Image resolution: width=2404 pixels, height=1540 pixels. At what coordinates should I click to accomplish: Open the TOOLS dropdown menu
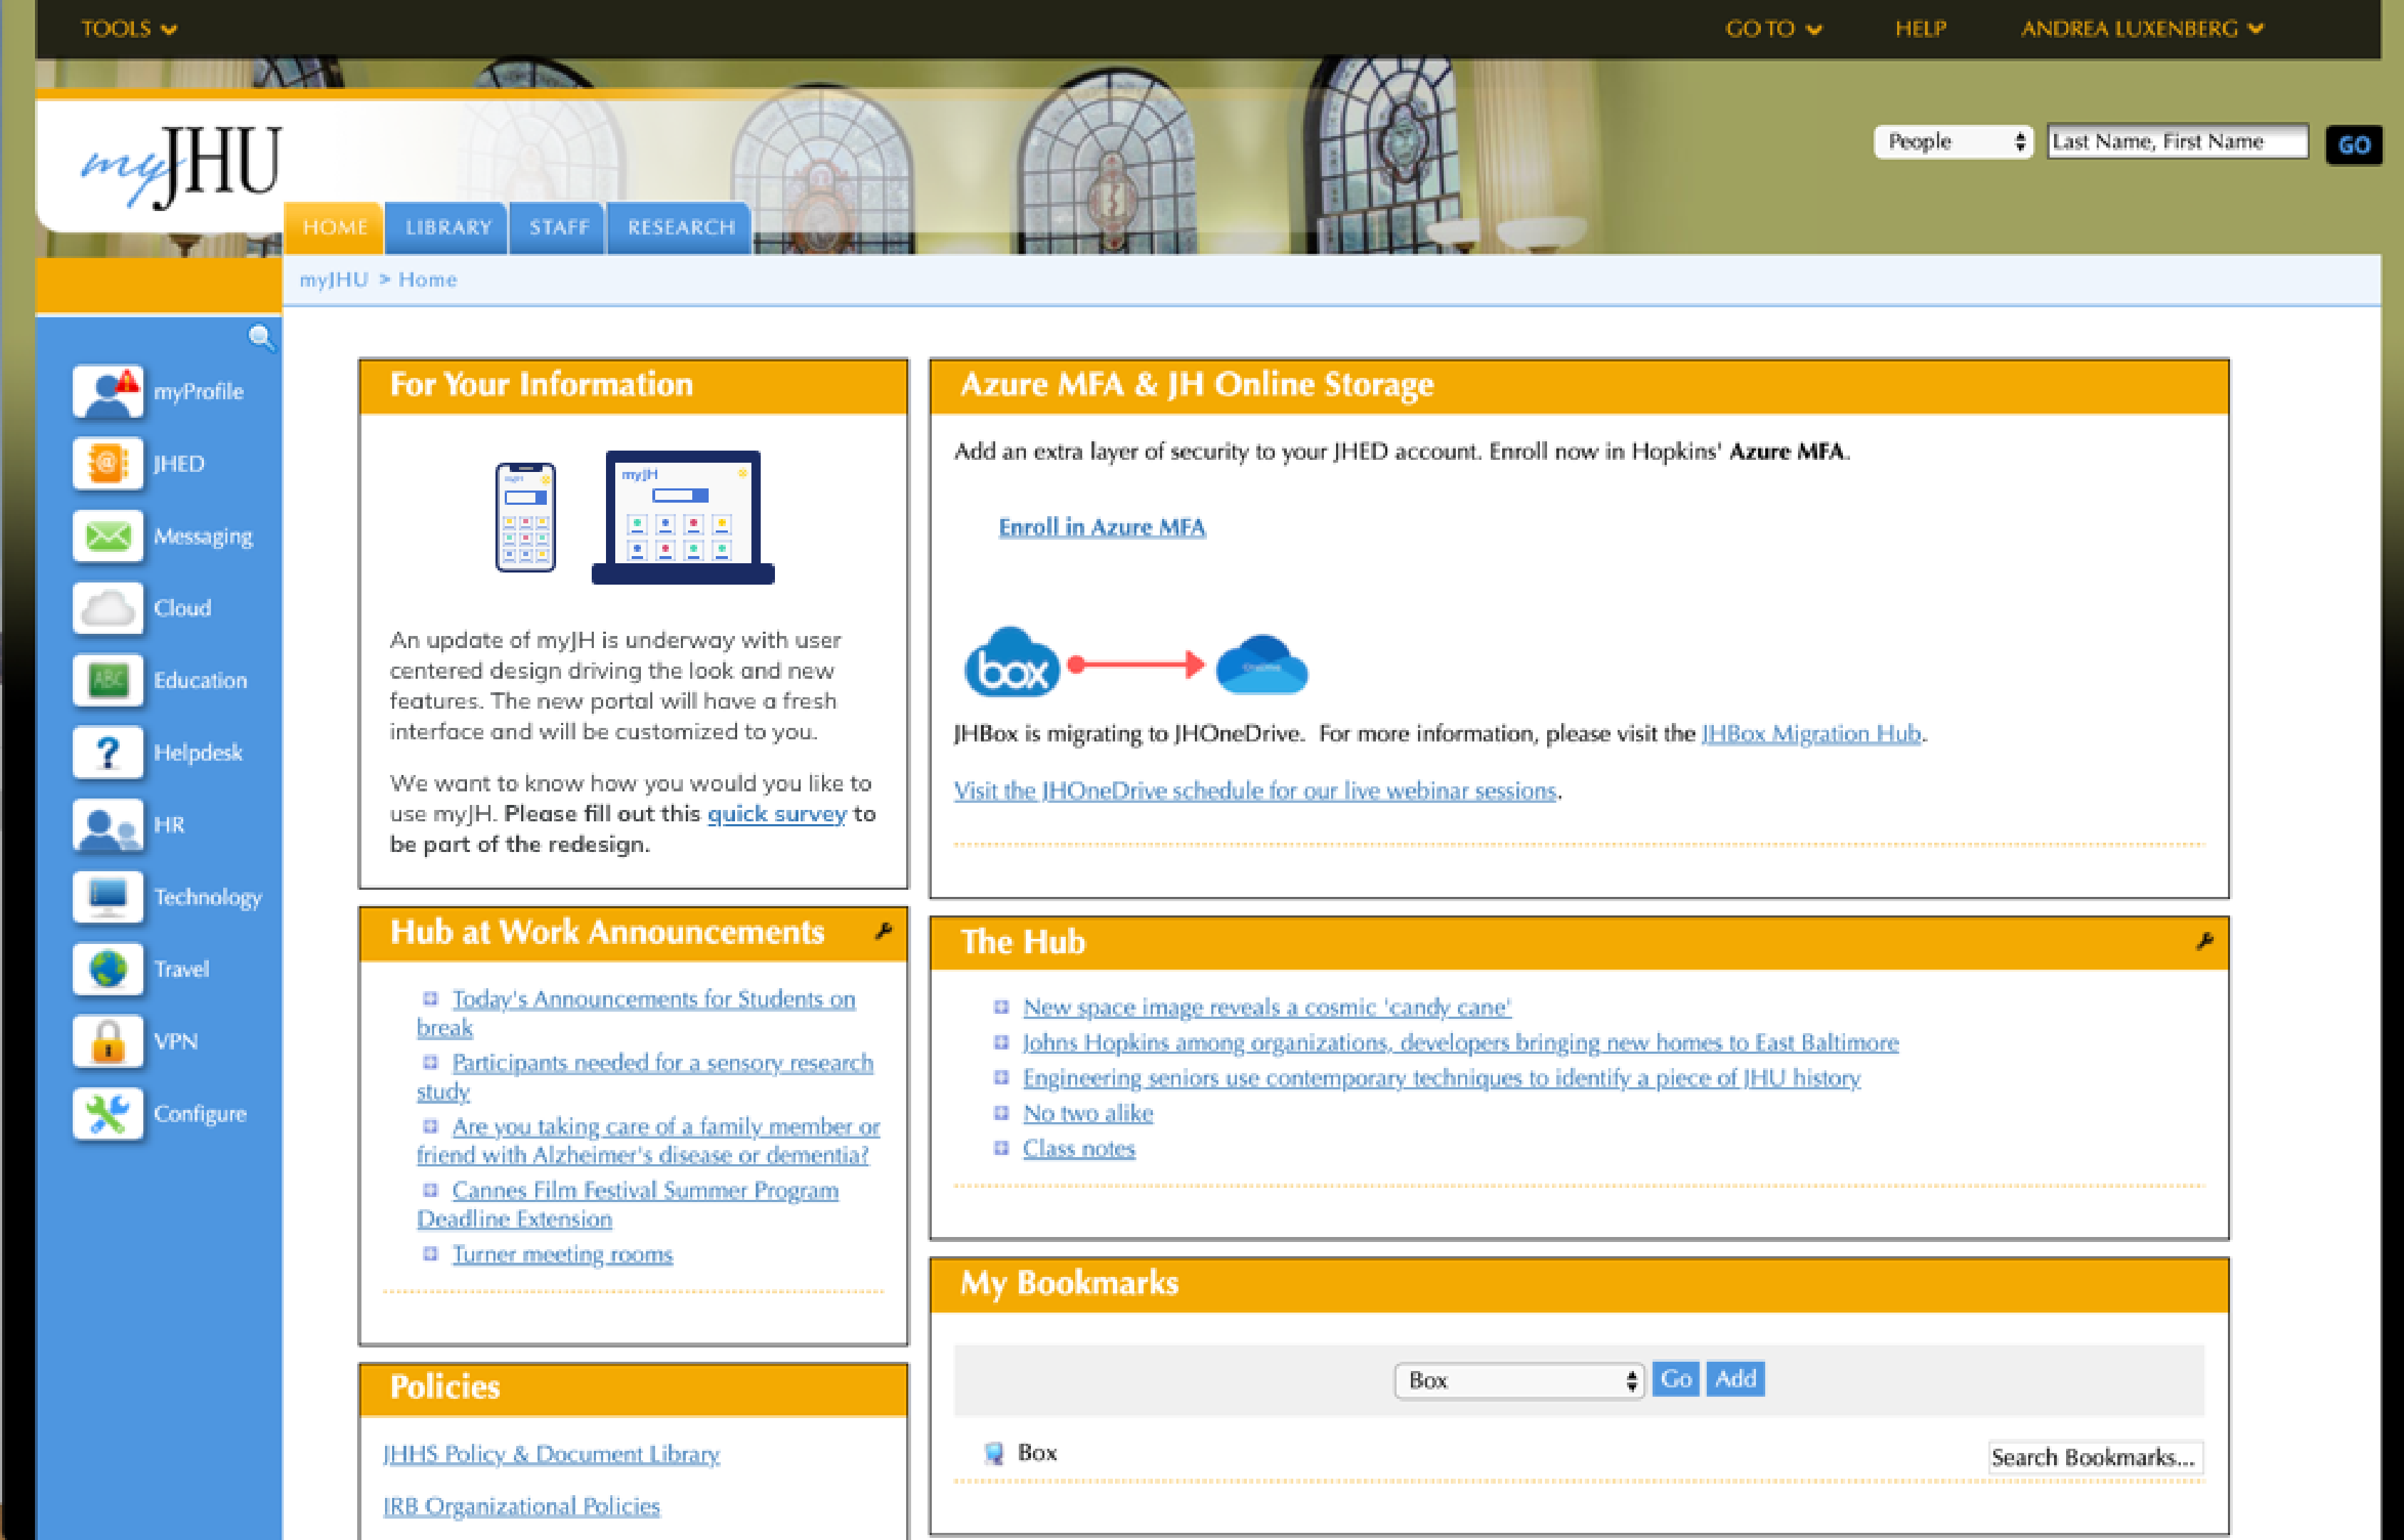[129, 29]
